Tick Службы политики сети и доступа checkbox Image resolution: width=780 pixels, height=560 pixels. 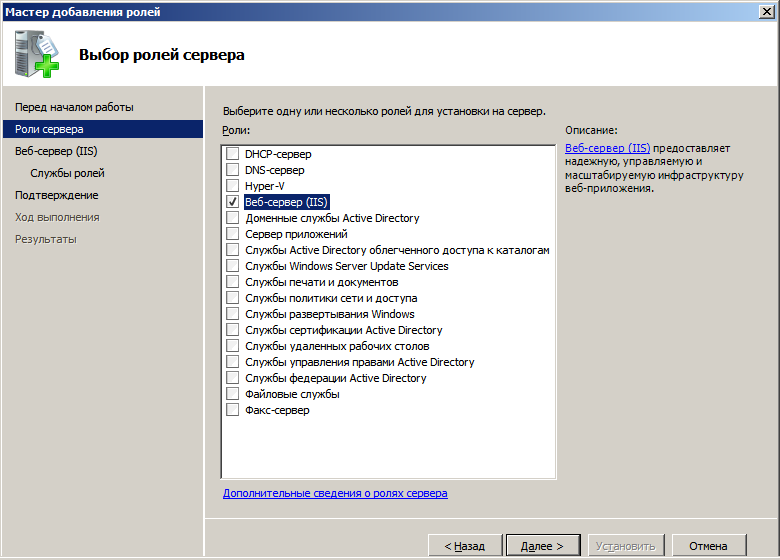(232, 298)
